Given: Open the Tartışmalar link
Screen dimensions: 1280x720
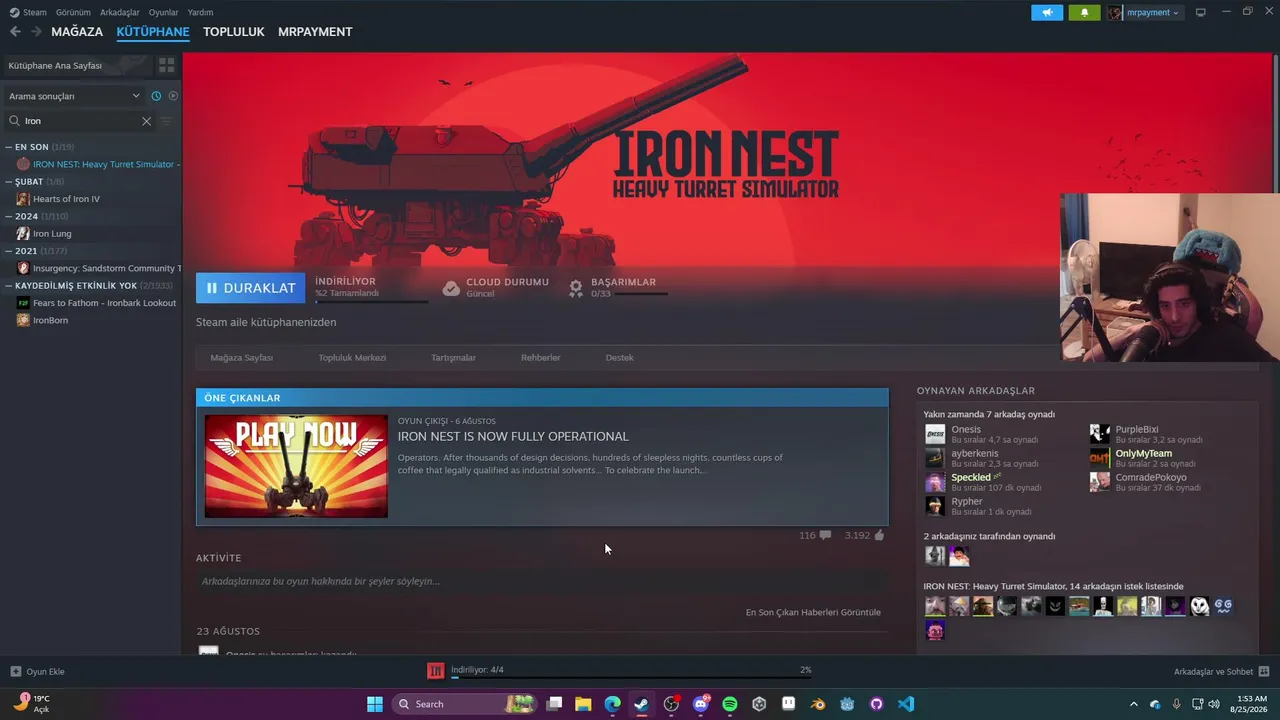Looking at the screenshot, I should pyautogui.click(x=453, y=357).
